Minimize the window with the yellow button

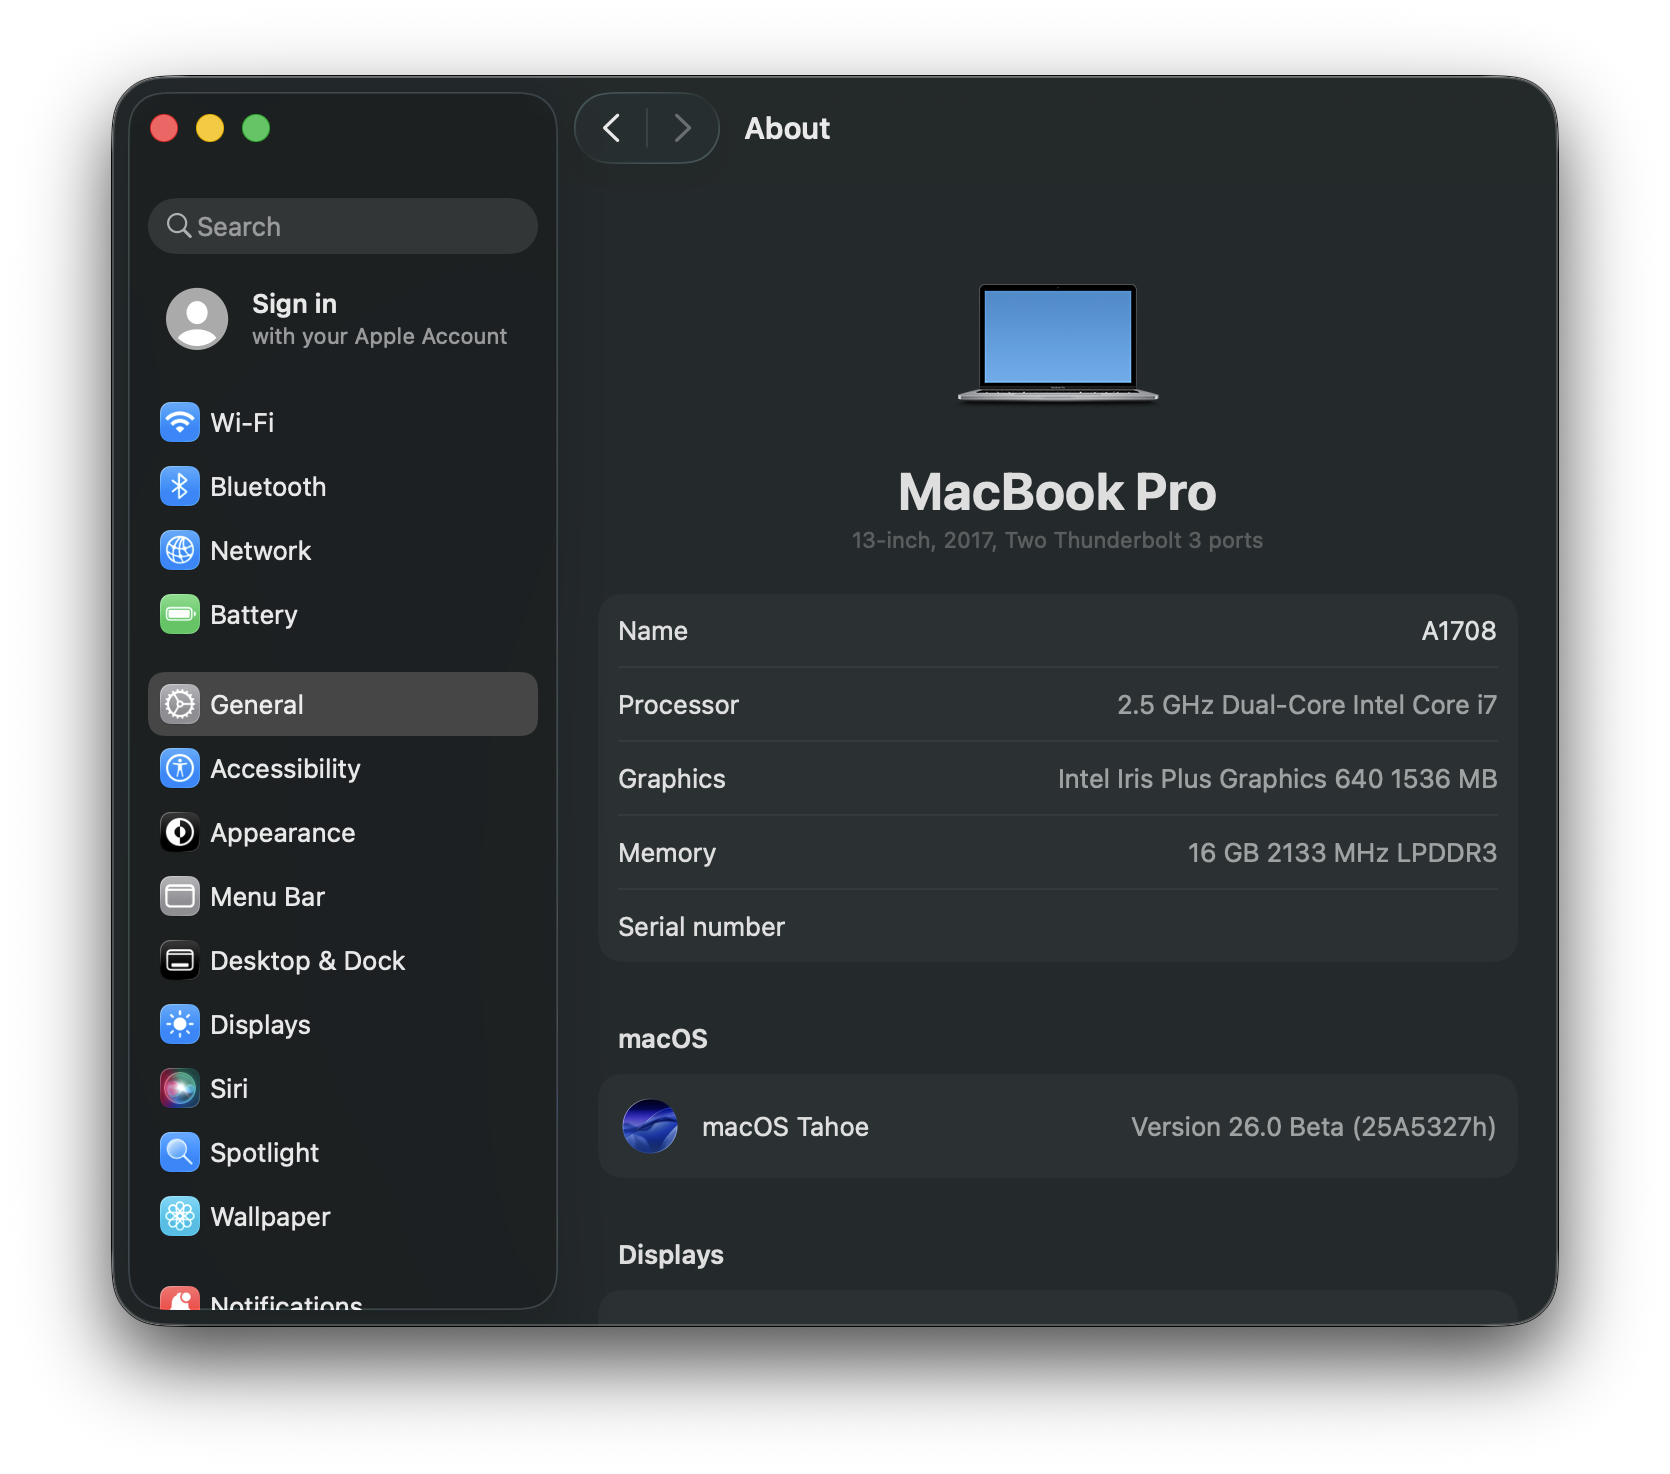210,128
